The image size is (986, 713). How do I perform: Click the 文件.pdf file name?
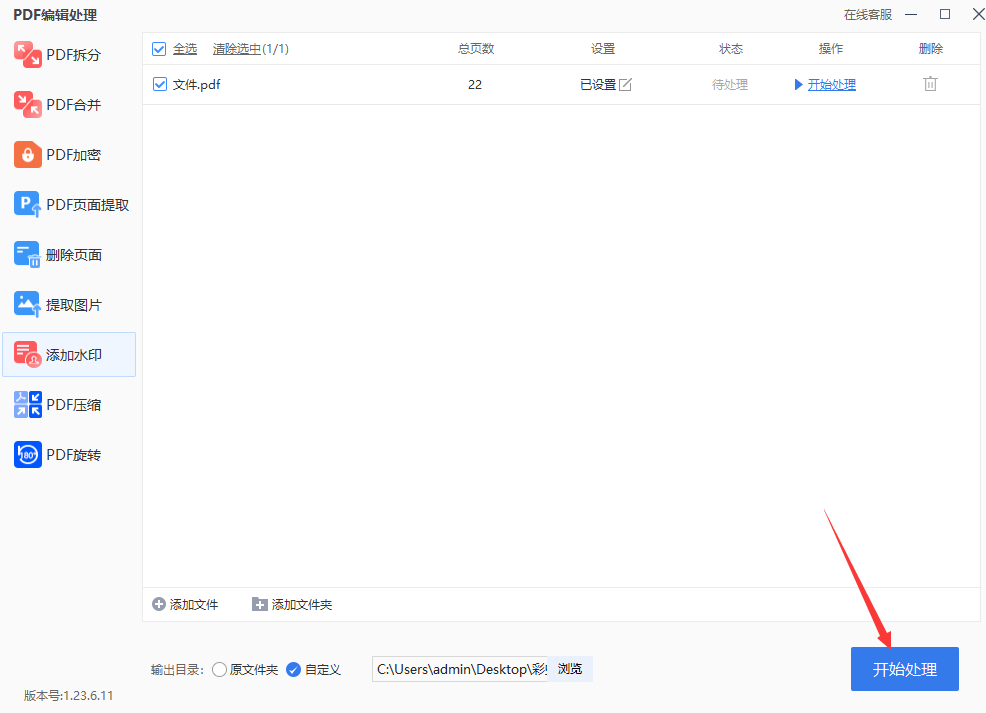coord(196,84)
